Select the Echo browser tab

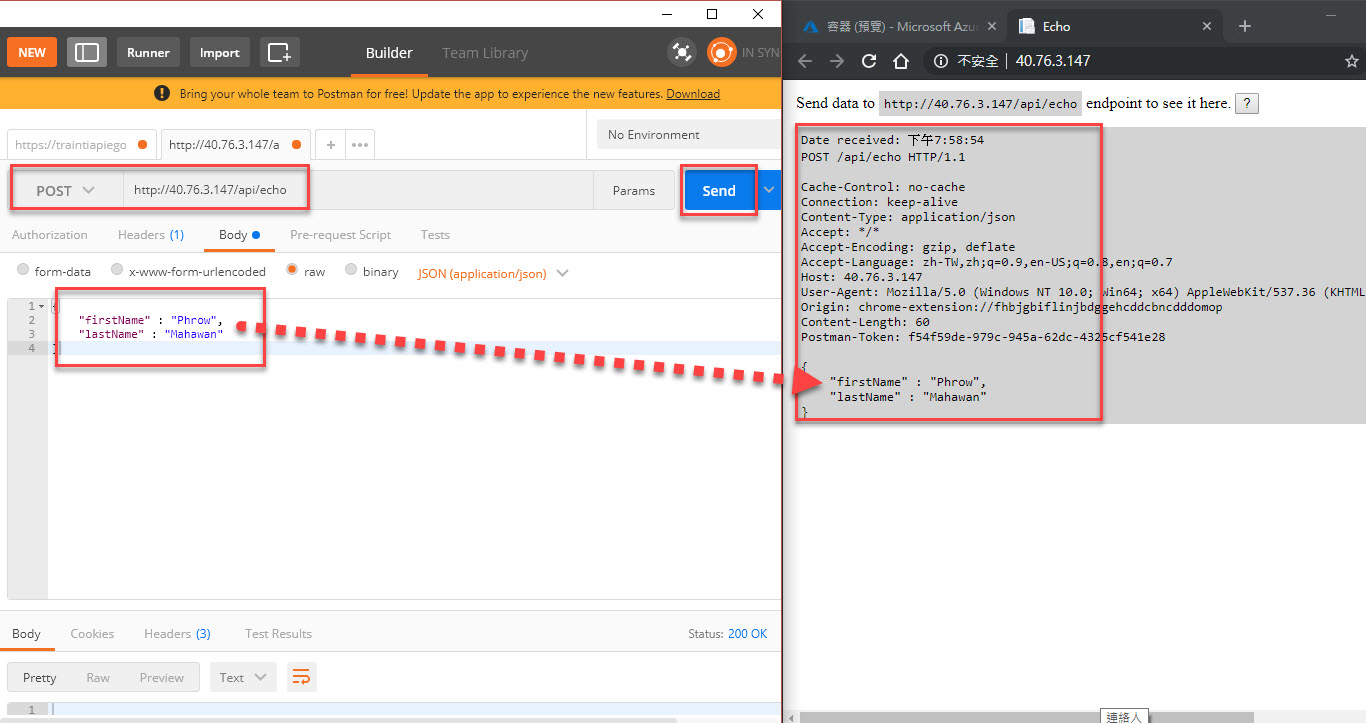[x=1114, y=26]
